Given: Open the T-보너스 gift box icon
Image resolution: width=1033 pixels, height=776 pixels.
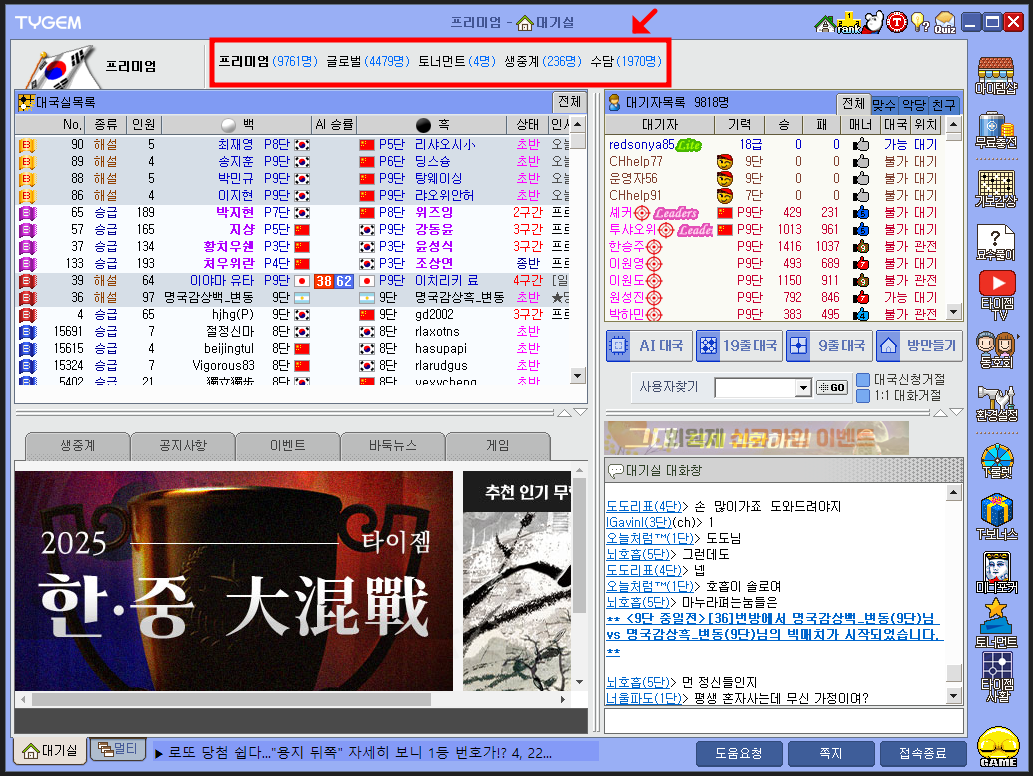Looking at the screenshot, I should 996,518.
